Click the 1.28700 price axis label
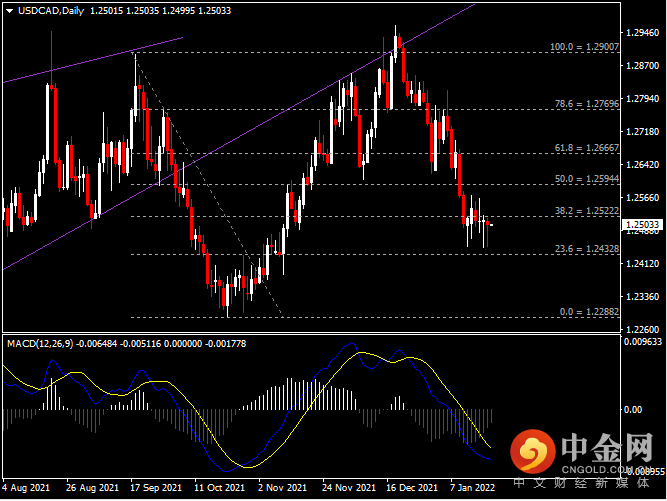 click(643, 65)
